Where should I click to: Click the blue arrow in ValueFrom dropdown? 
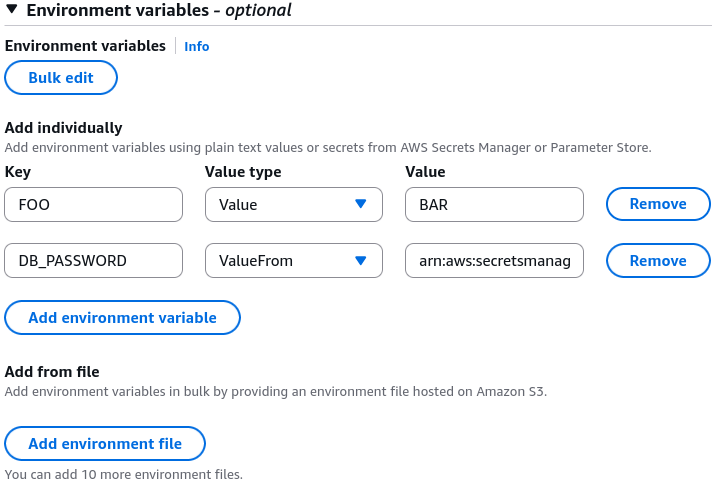click(361, 261)
